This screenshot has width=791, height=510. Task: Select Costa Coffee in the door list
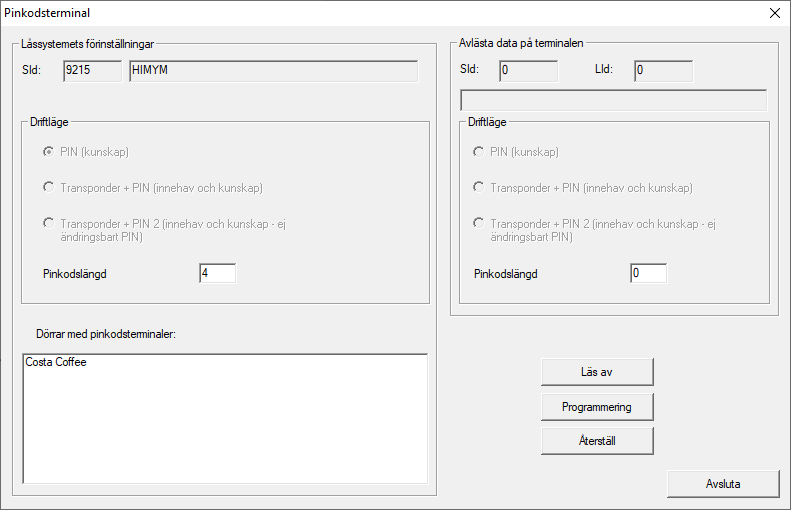(56, 362)
